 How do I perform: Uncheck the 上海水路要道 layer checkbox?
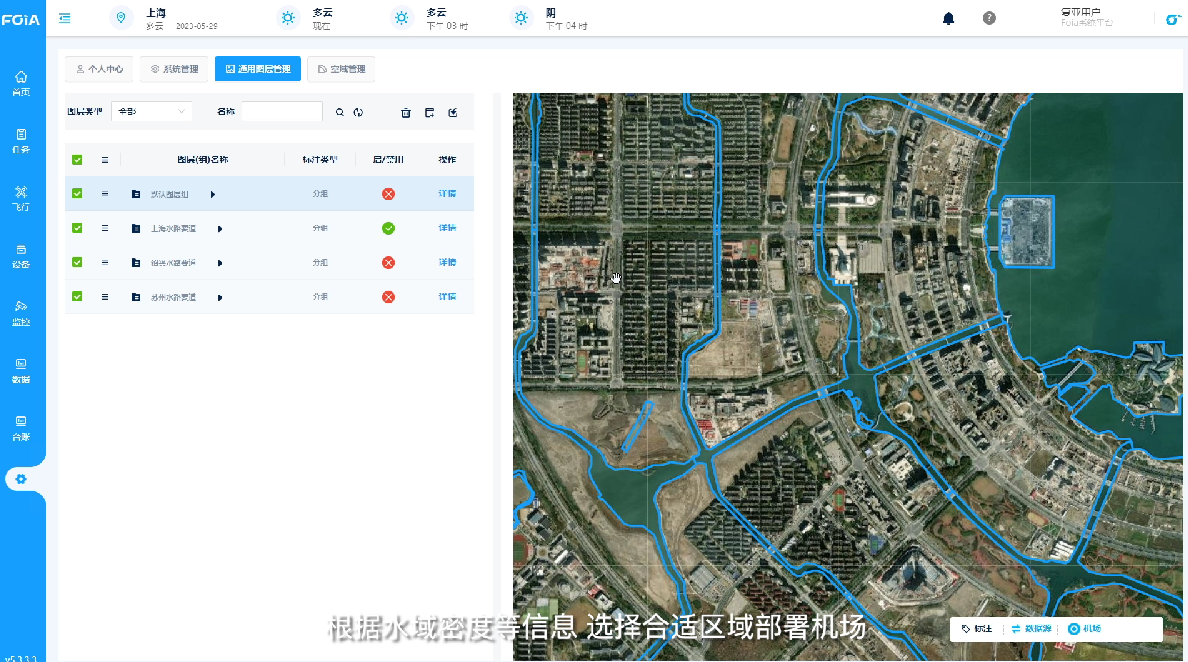(77, 227)
